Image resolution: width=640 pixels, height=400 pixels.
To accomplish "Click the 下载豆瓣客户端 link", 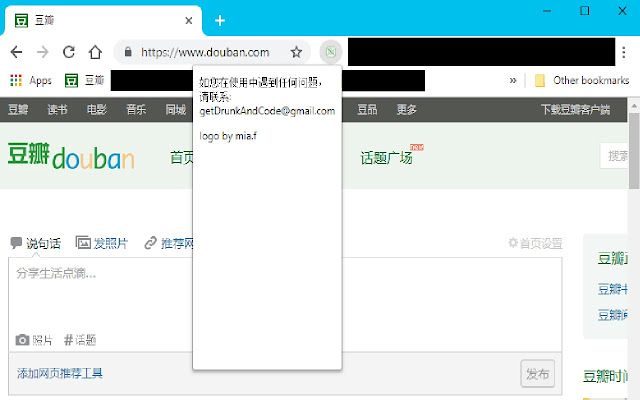I will pyautogui.click(x=576, y=109).
